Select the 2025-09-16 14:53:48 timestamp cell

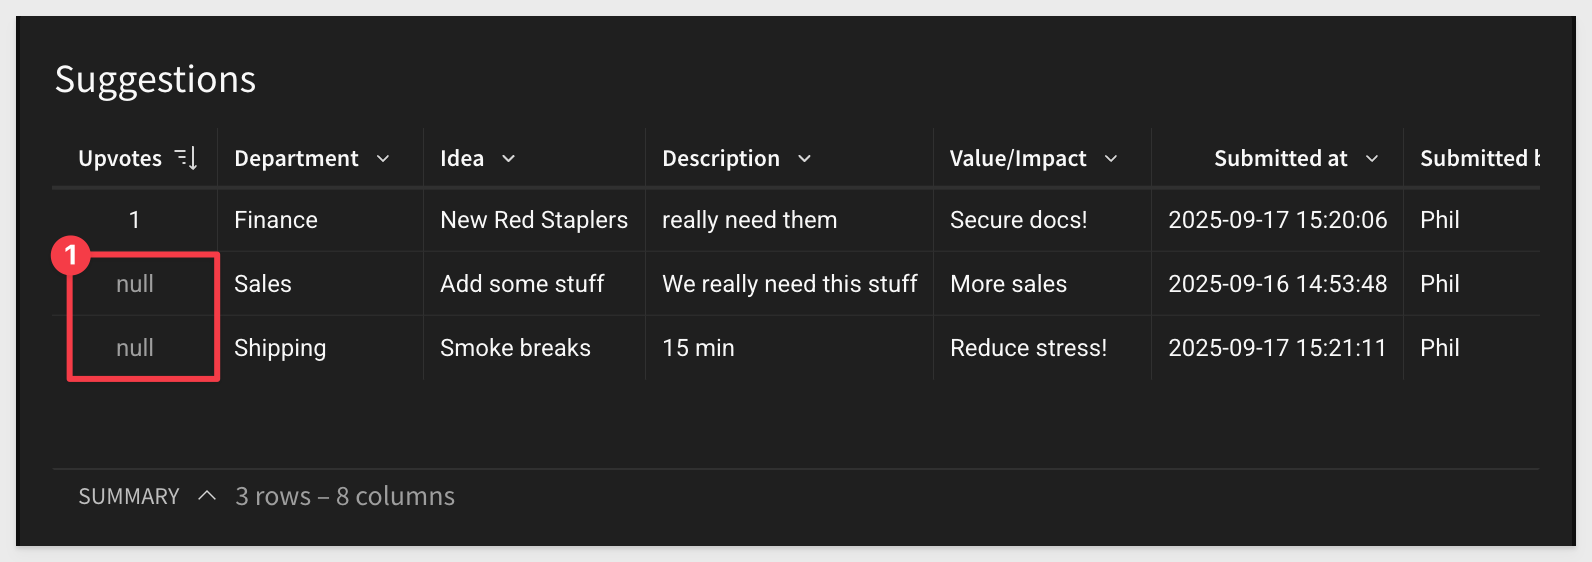click(1277, 284)
